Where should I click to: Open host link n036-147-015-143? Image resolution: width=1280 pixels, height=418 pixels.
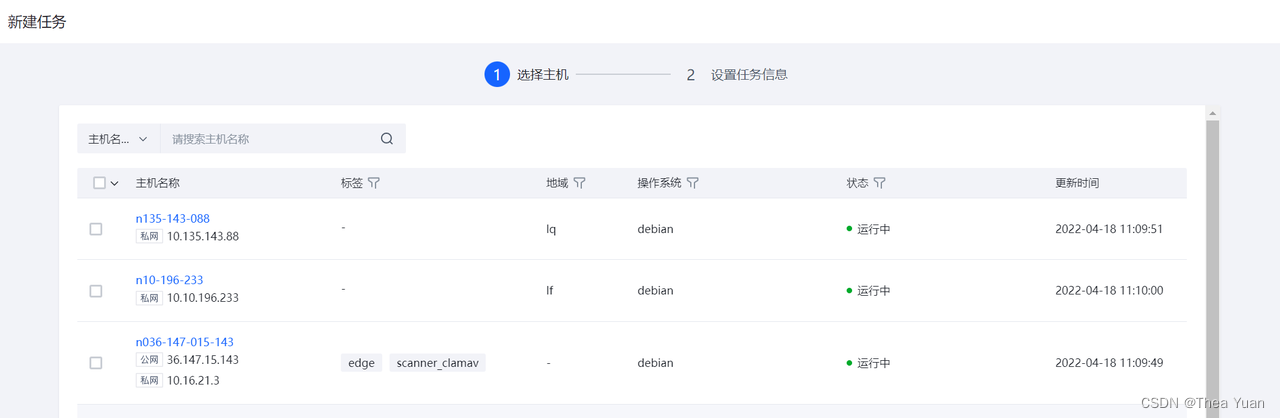185,342
